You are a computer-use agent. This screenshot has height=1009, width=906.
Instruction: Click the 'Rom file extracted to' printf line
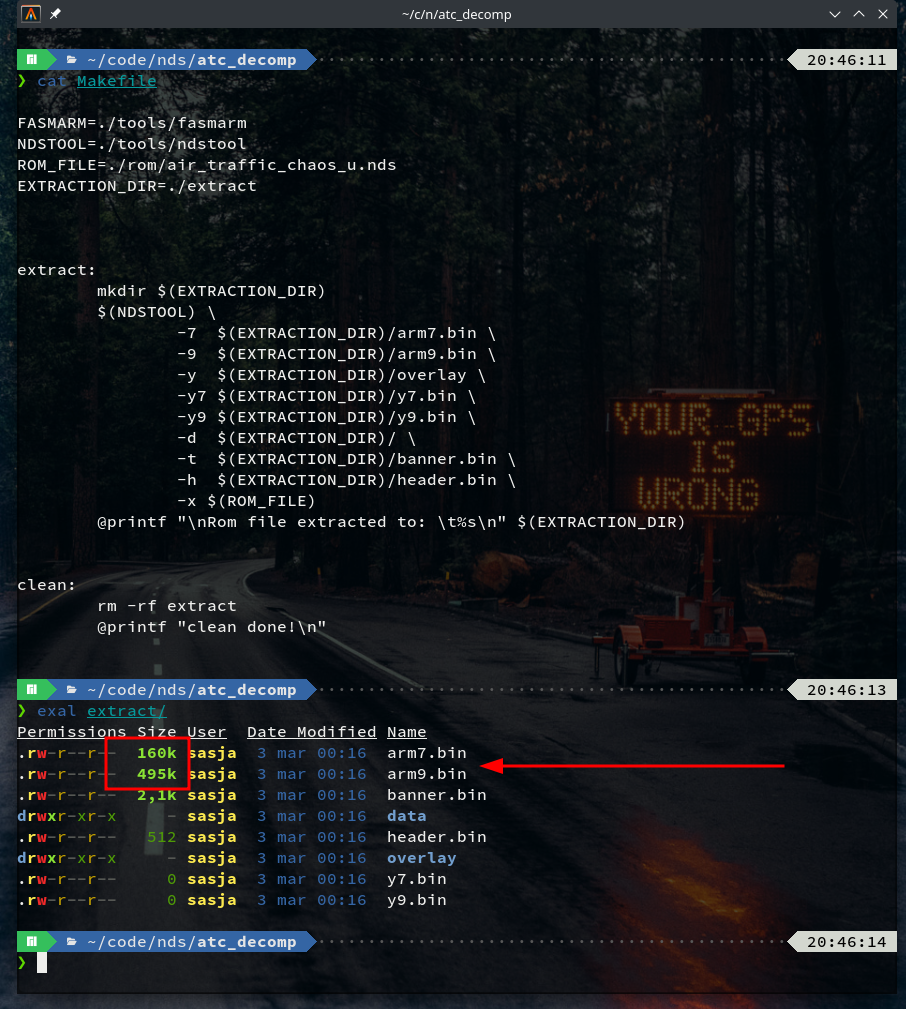391,522
